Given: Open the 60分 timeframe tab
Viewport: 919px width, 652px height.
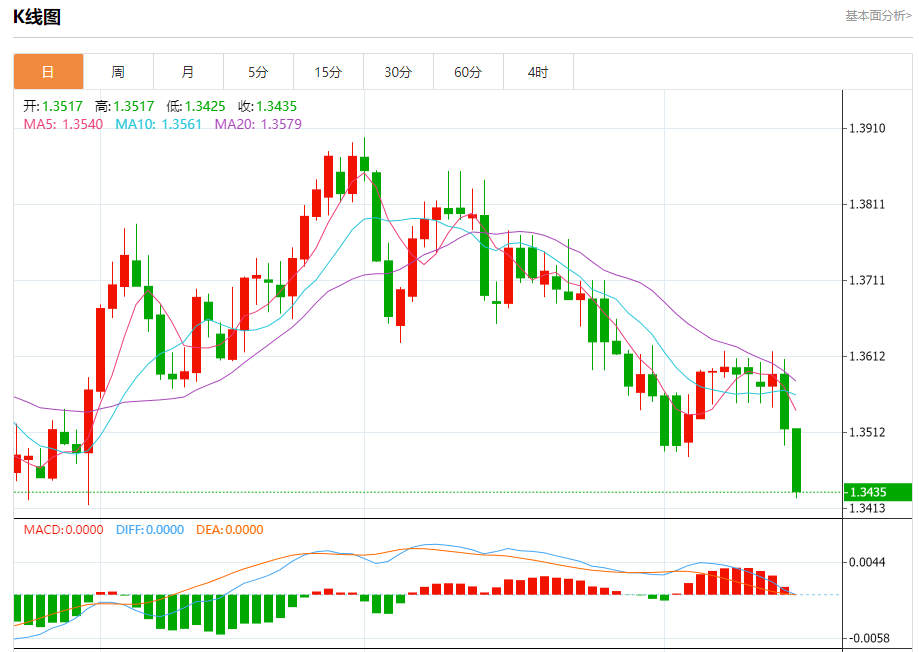Looking at the screenshot, I should tap(468, 72).
